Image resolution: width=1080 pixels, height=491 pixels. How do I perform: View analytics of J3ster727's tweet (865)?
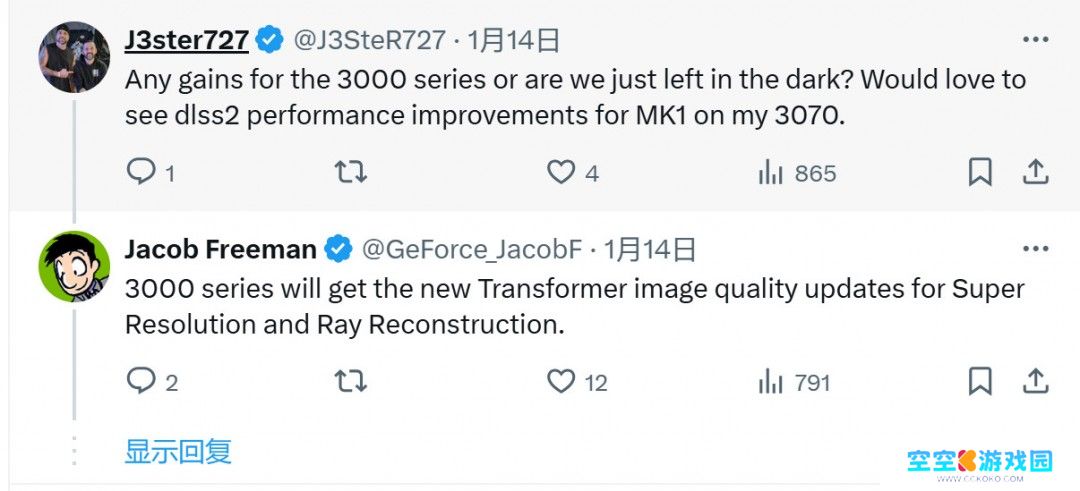click(771, 173)
